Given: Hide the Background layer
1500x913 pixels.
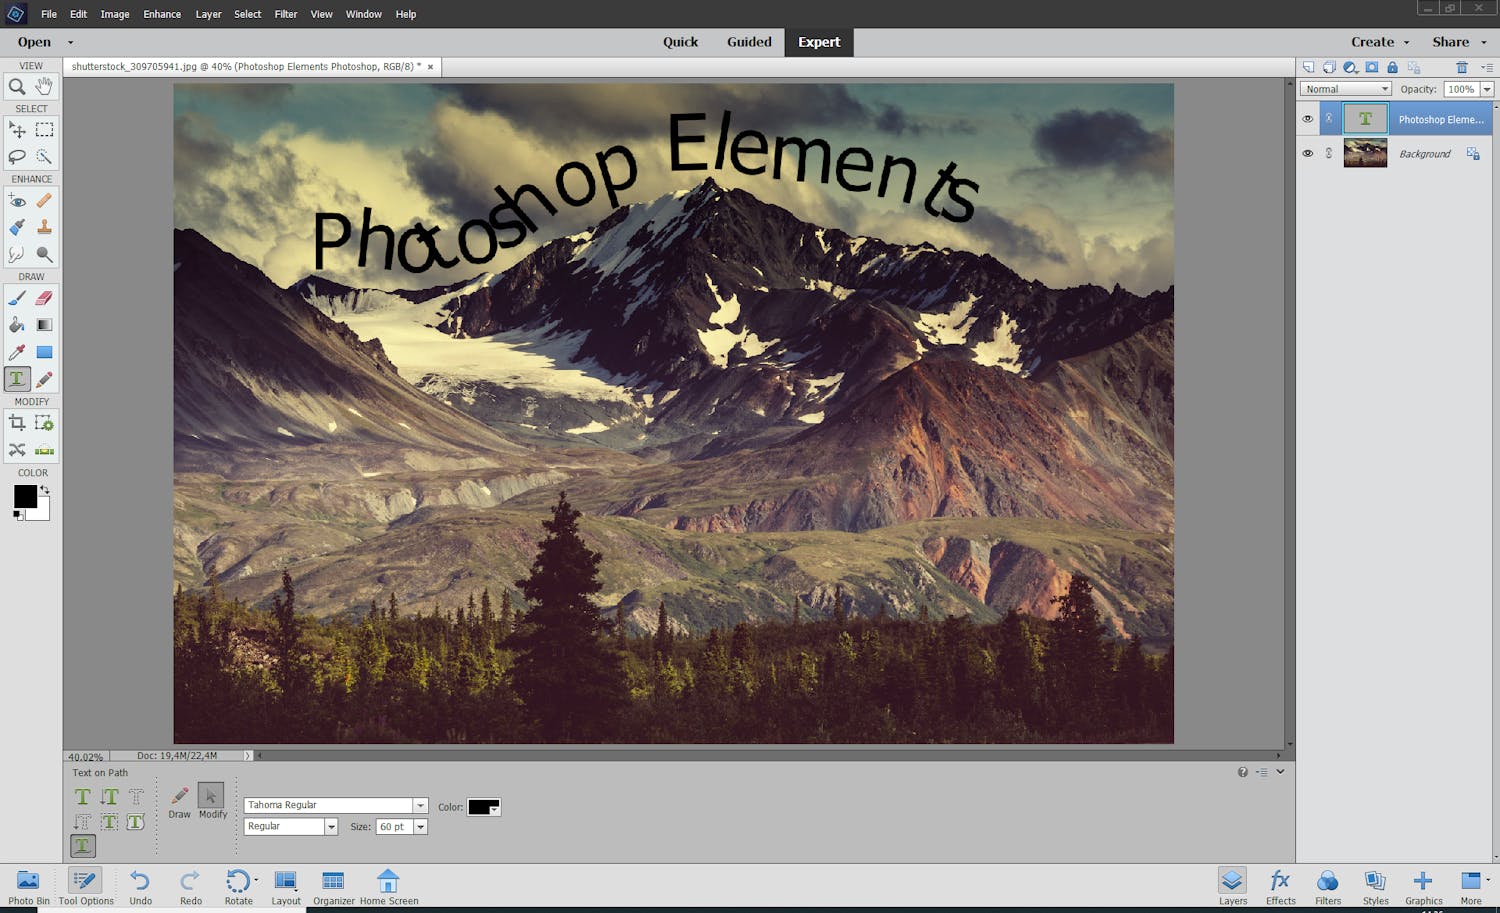Looking at the screenshot, I should pyautogui.click(x=1307, y=153).
